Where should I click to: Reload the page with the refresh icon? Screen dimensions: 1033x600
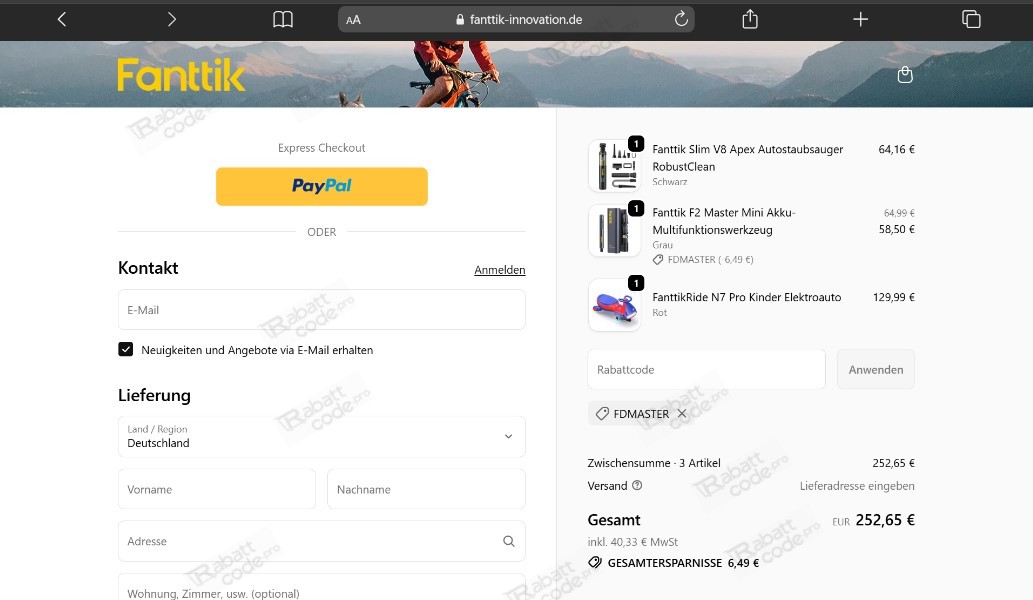click(681, 19)
